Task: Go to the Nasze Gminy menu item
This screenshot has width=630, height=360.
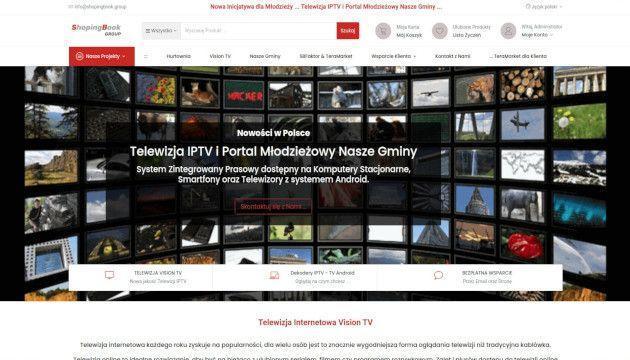Action: tap(265, 56)
